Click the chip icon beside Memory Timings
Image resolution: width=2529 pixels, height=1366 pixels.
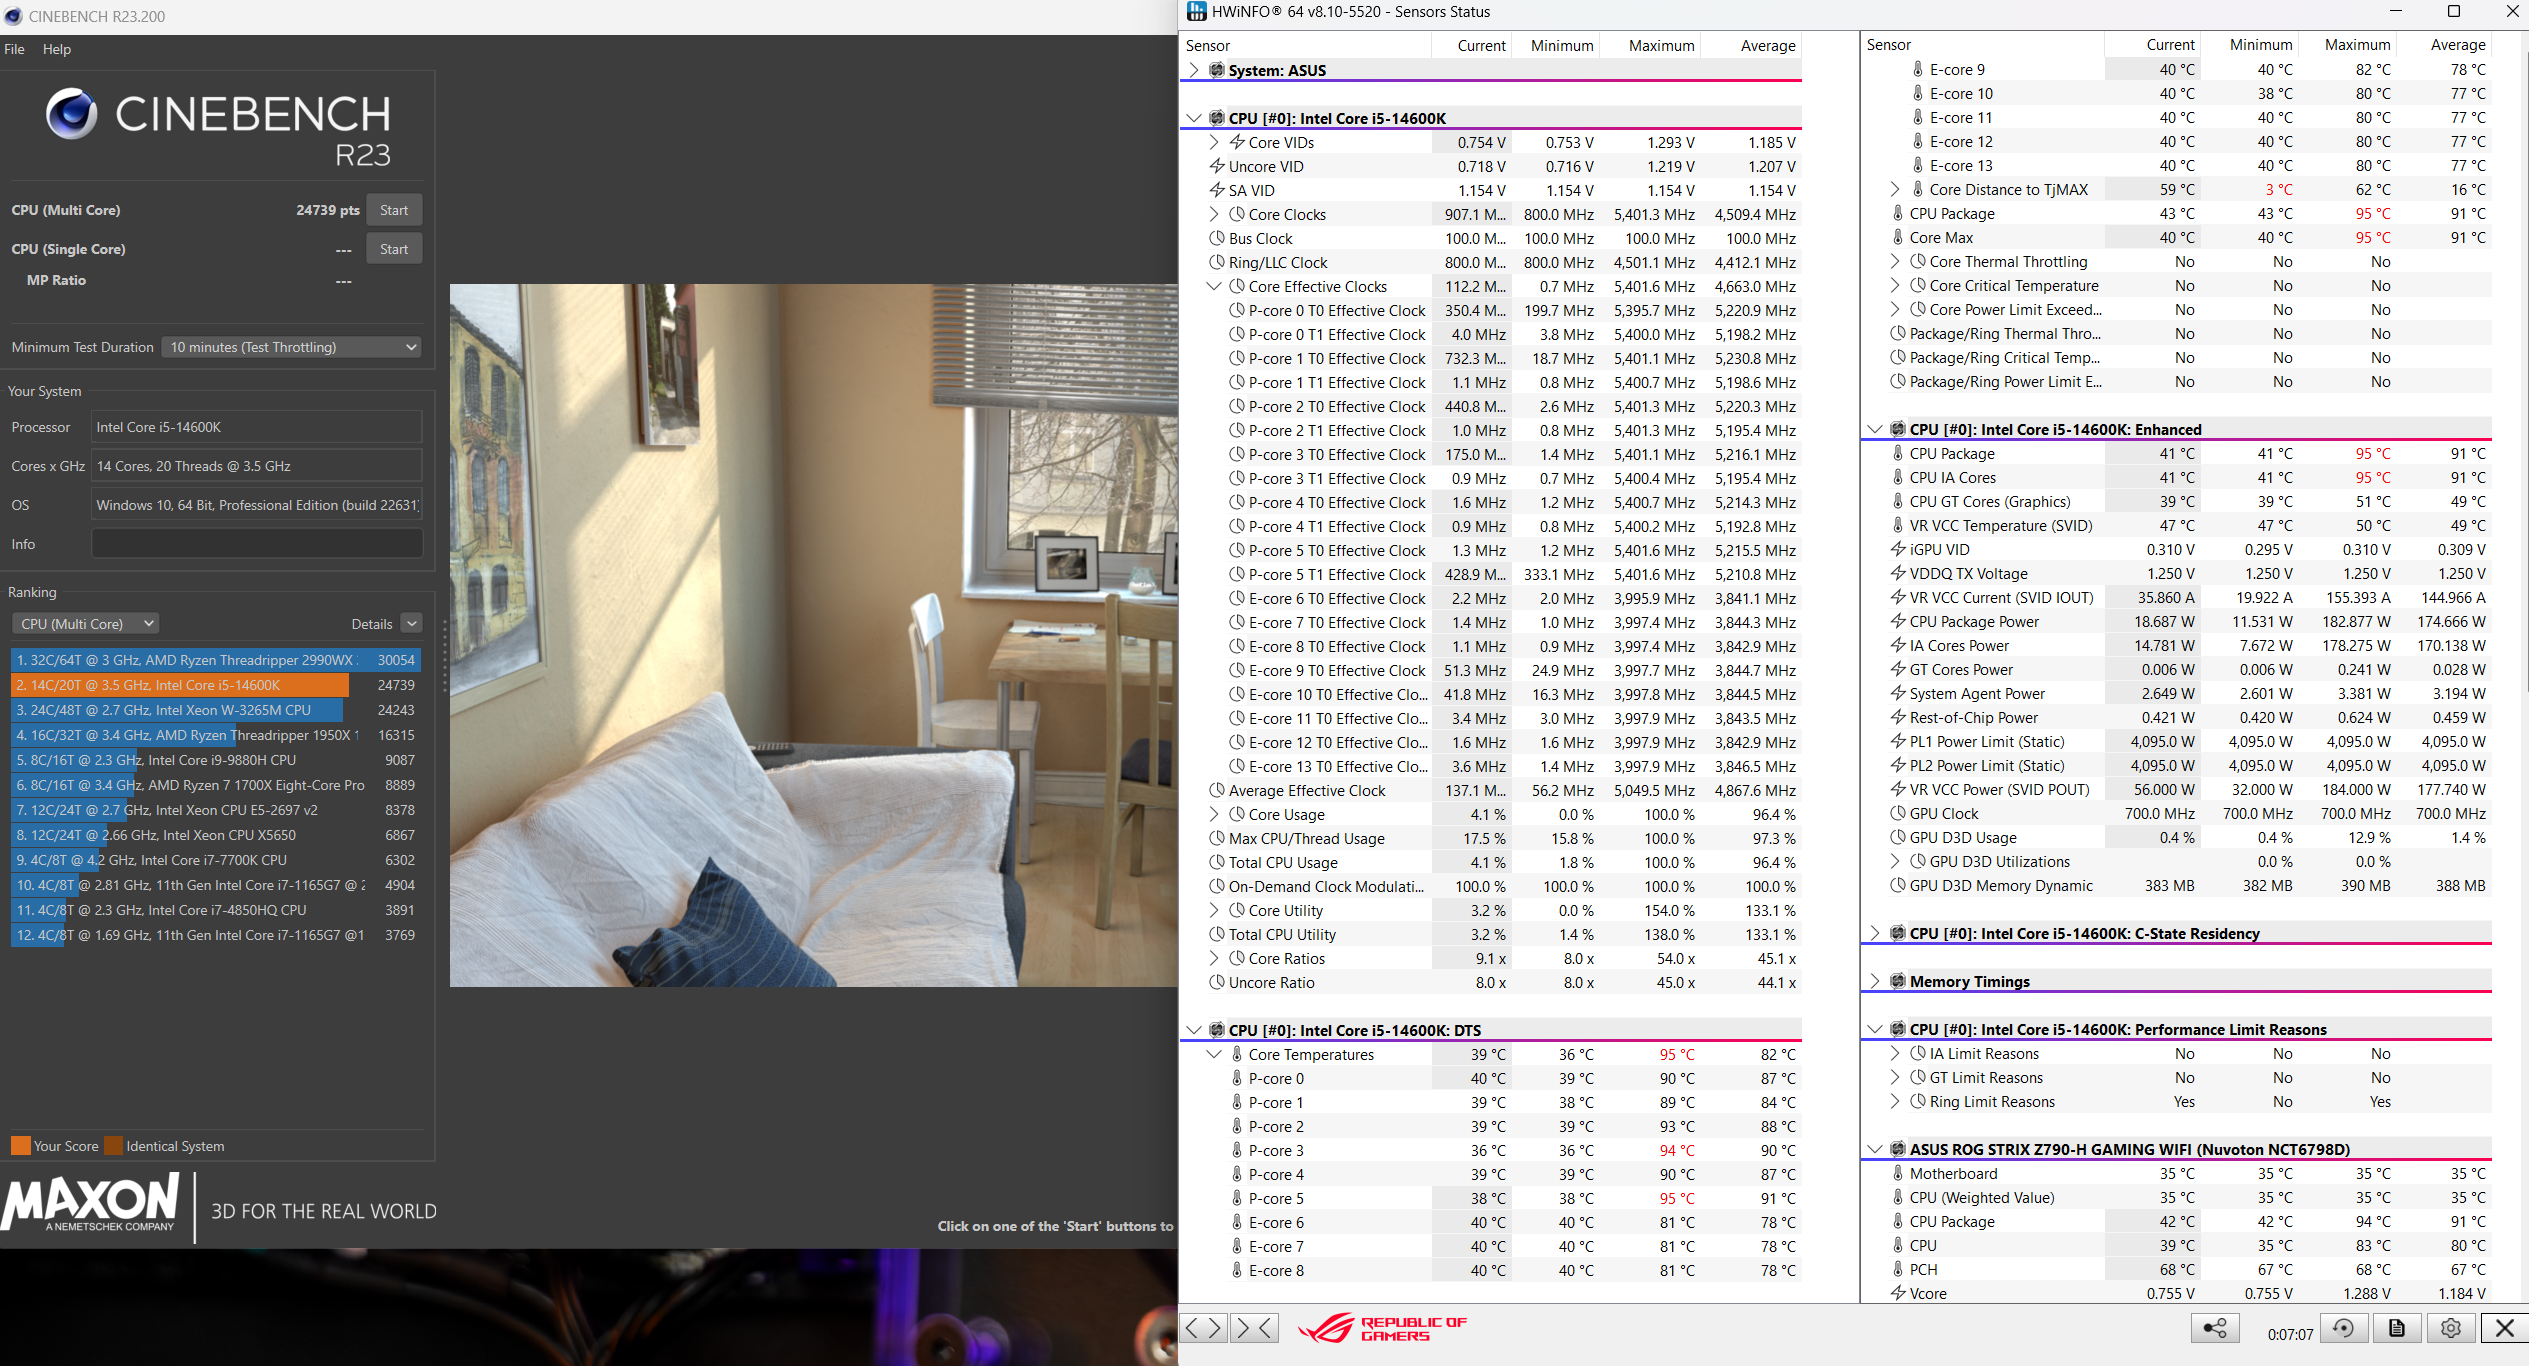(1898, 981)
